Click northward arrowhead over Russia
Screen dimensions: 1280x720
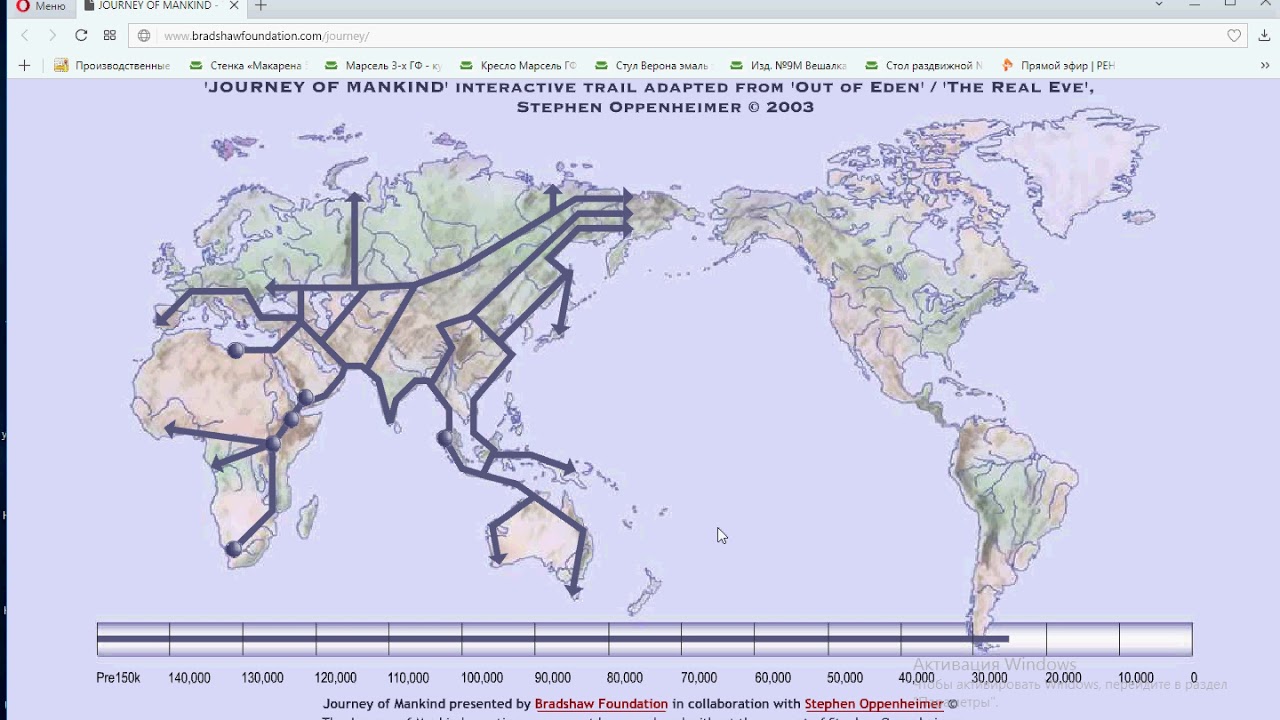(x=354, y=198)
